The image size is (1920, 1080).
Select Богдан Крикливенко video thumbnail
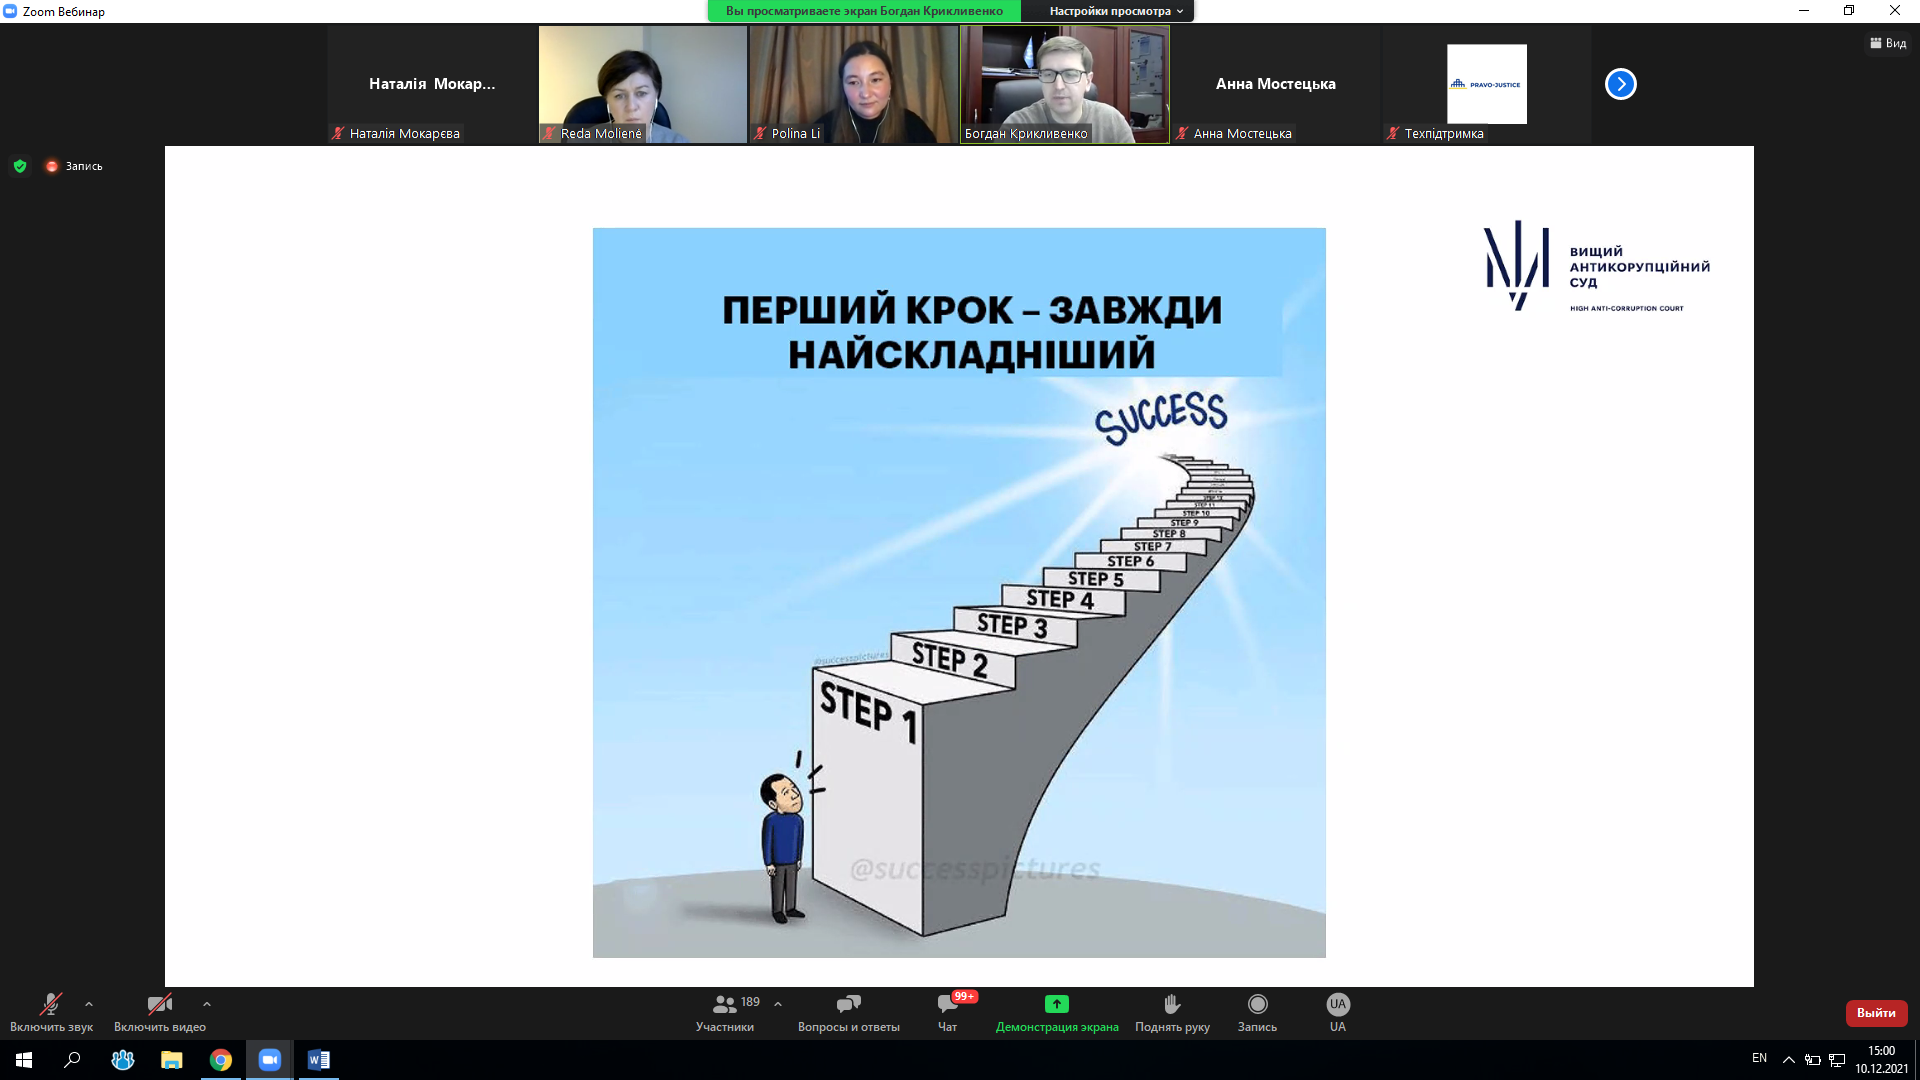point(1064,84)
